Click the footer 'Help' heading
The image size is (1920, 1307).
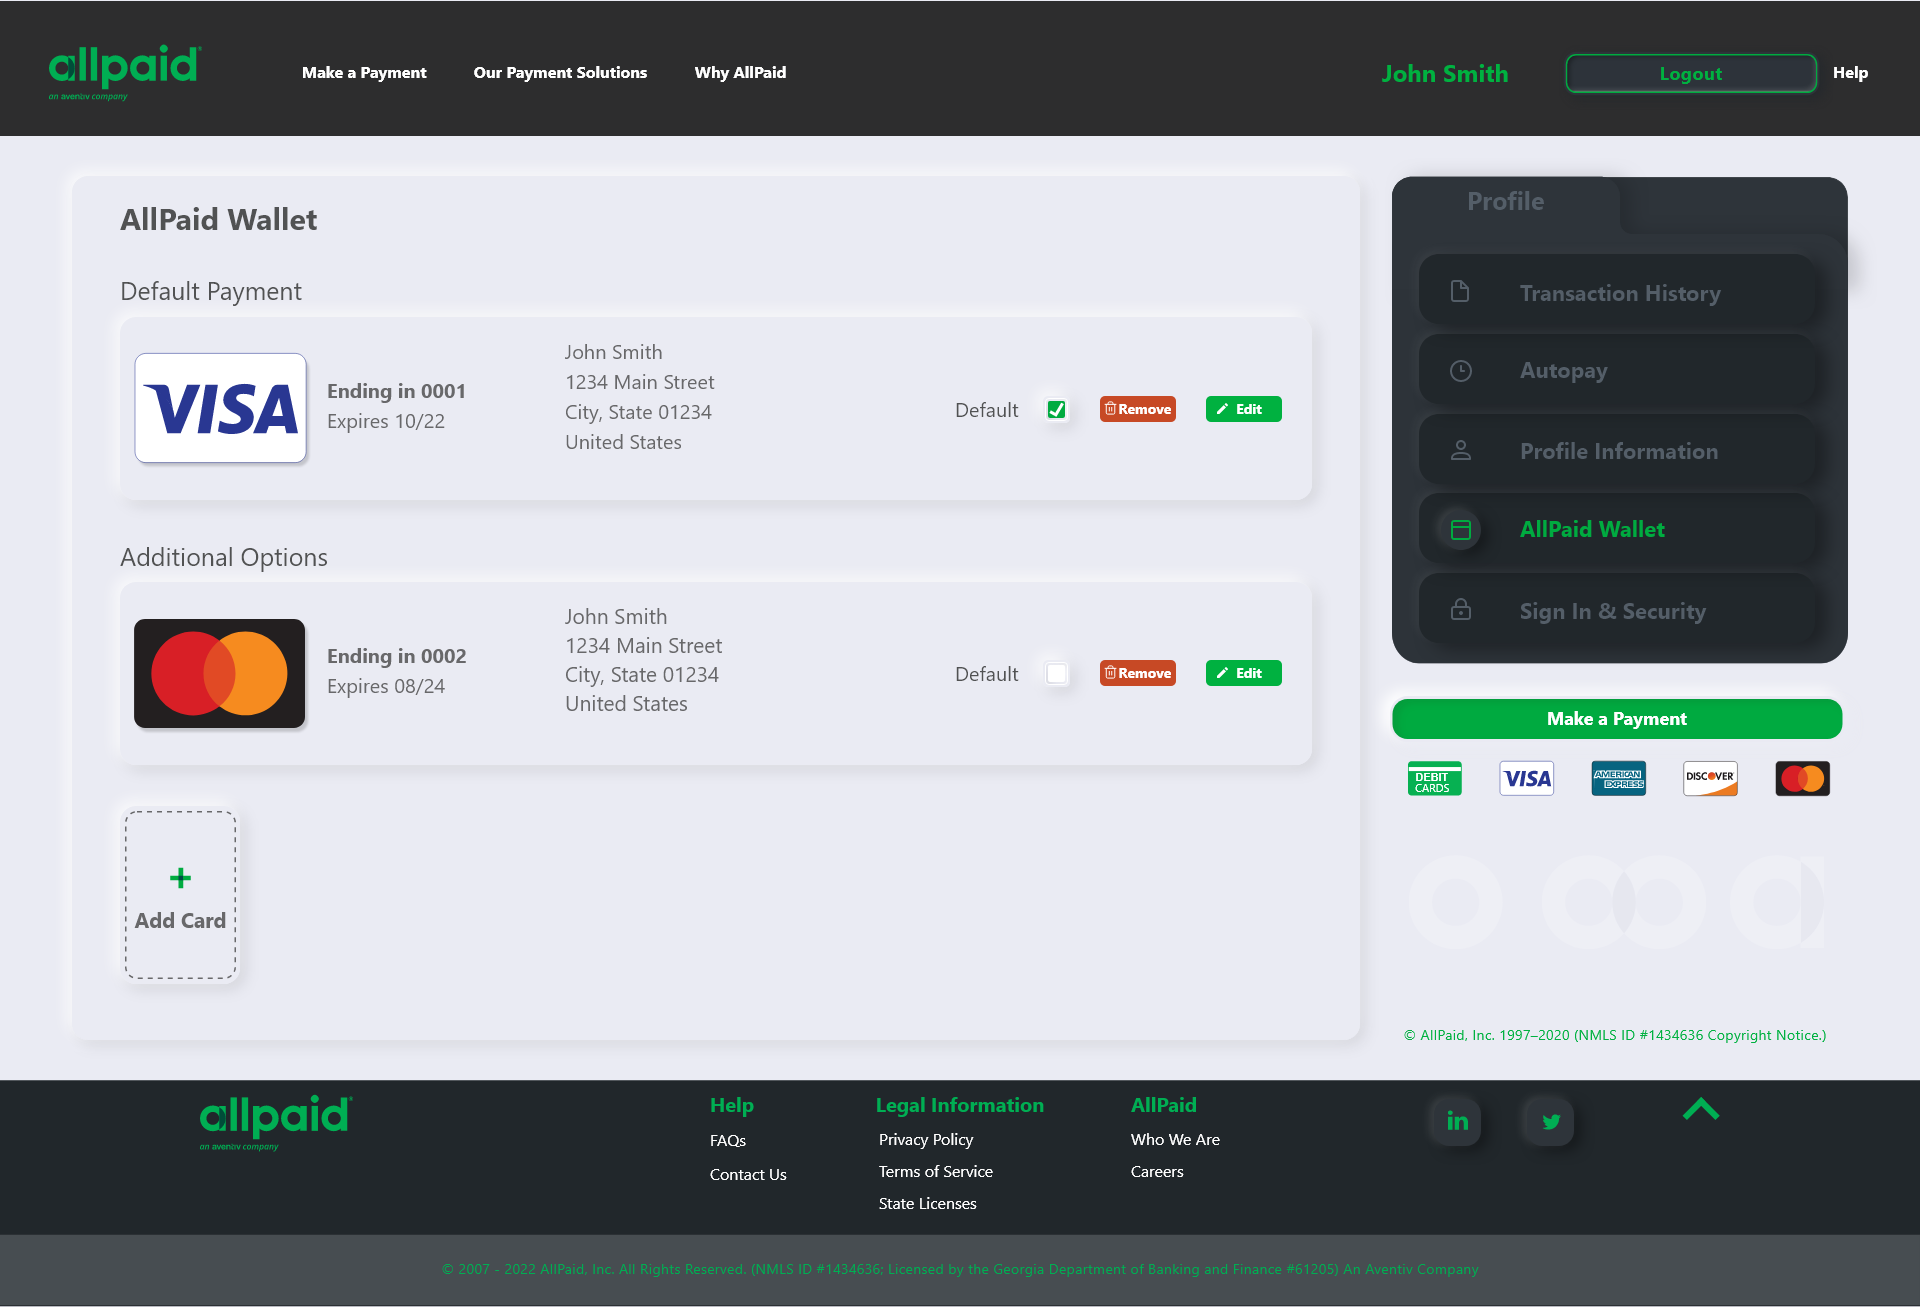pos(732,1105)
